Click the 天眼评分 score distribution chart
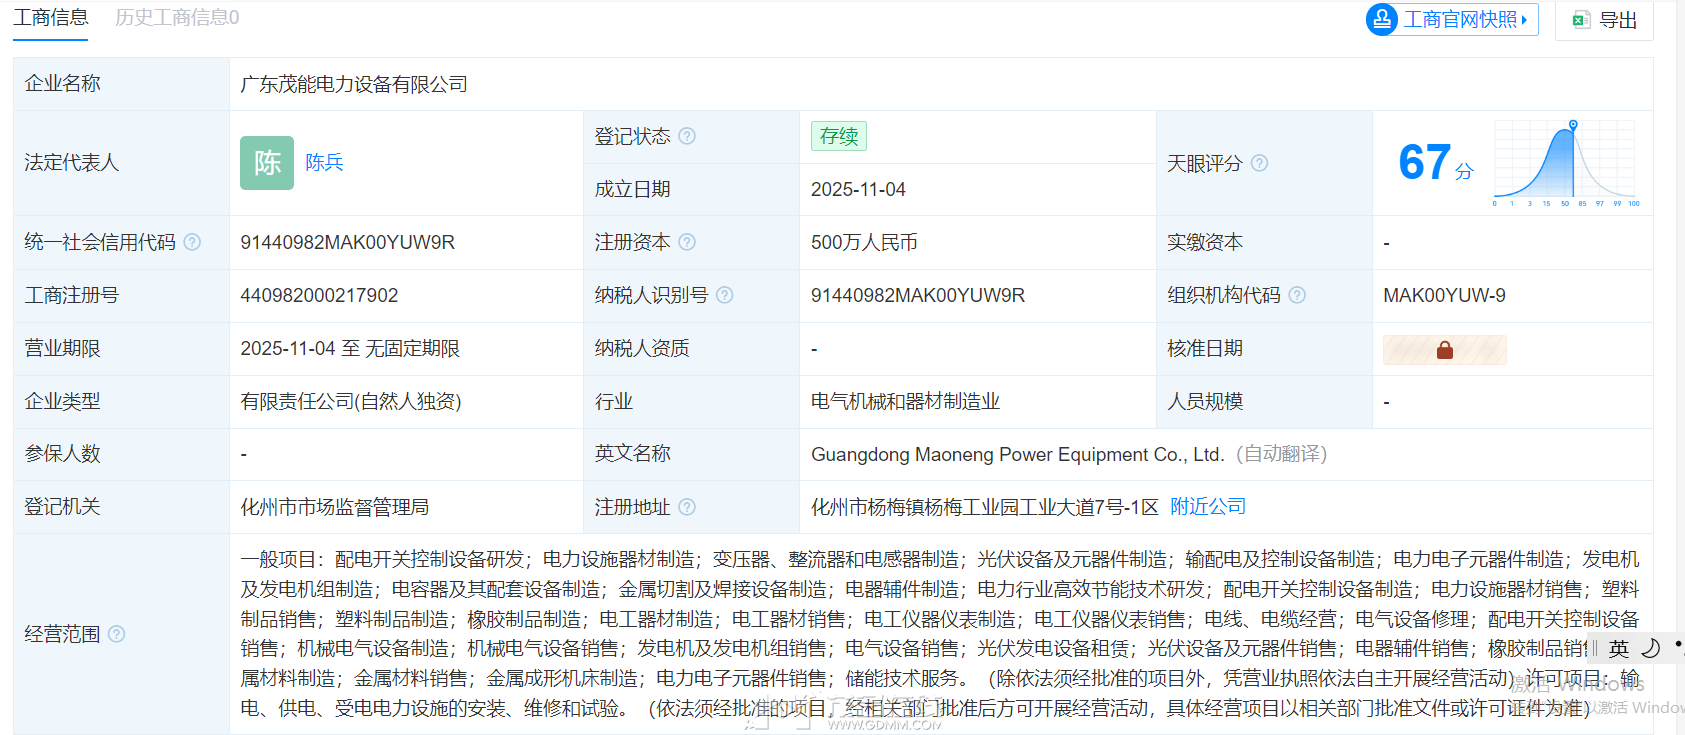 pyautogui.click(x=1565, y=163)
